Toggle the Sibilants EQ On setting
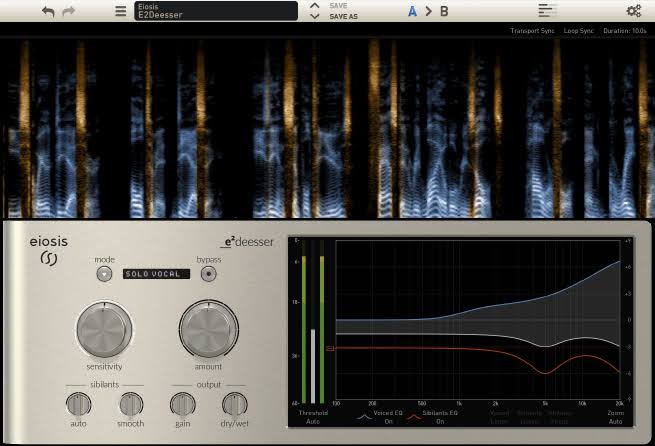This screenshot has width=655, height=446. point(440,417)
